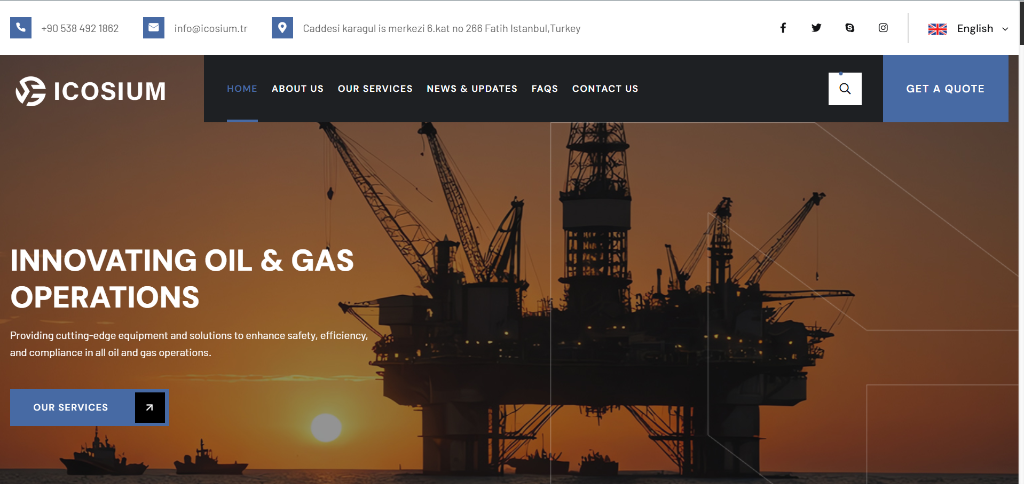Expand the English language dropdown
Screen dimensions: 1024x484
[x=968, y=29]
